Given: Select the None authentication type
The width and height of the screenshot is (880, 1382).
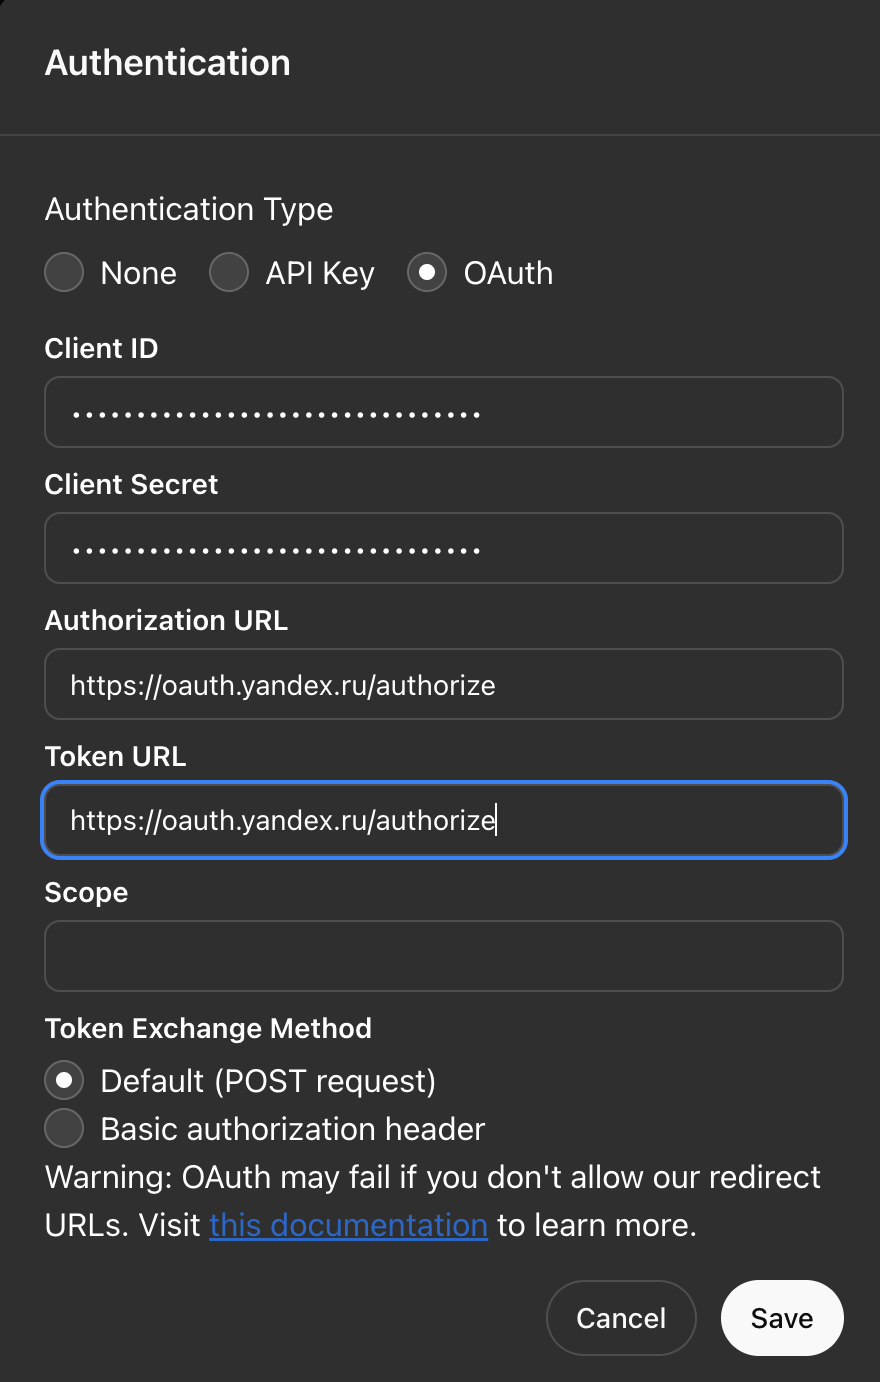Looking at the screenshot, I should tap(64, 273).
